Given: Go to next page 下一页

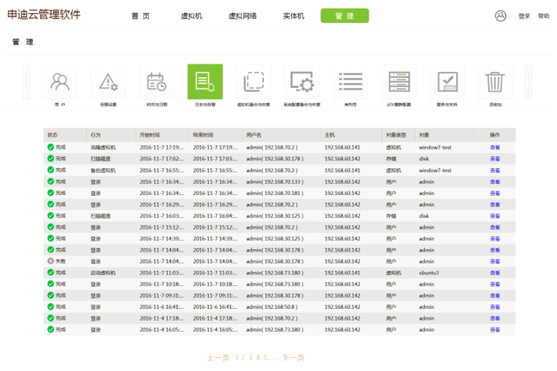Looking at the screenshot, I should (x=293, y=357).
